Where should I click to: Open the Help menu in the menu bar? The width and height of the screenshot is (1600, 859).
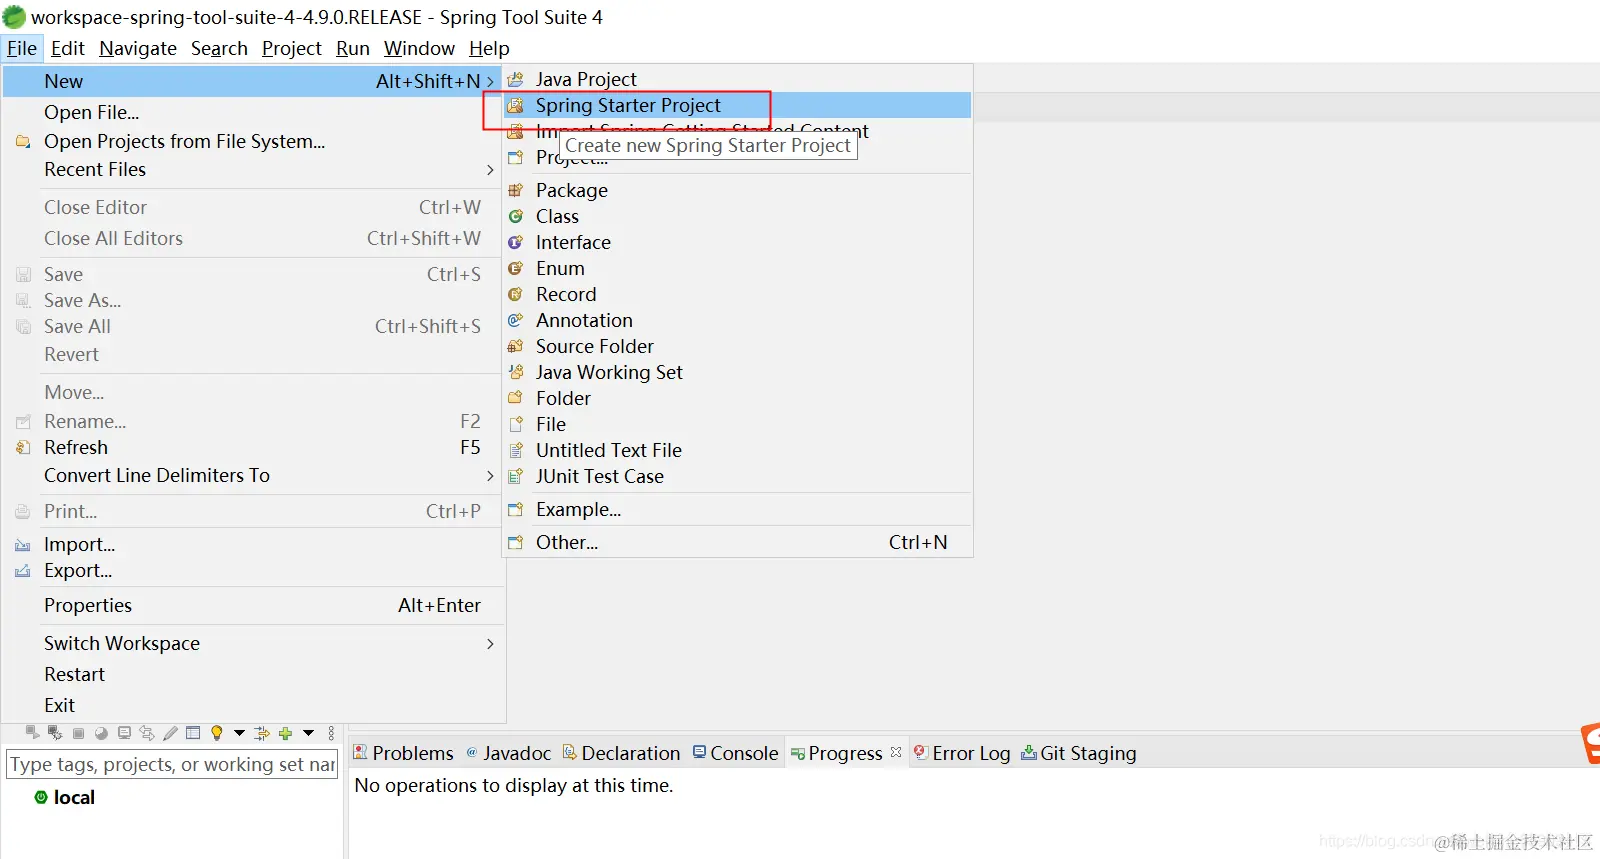(489, 48)
